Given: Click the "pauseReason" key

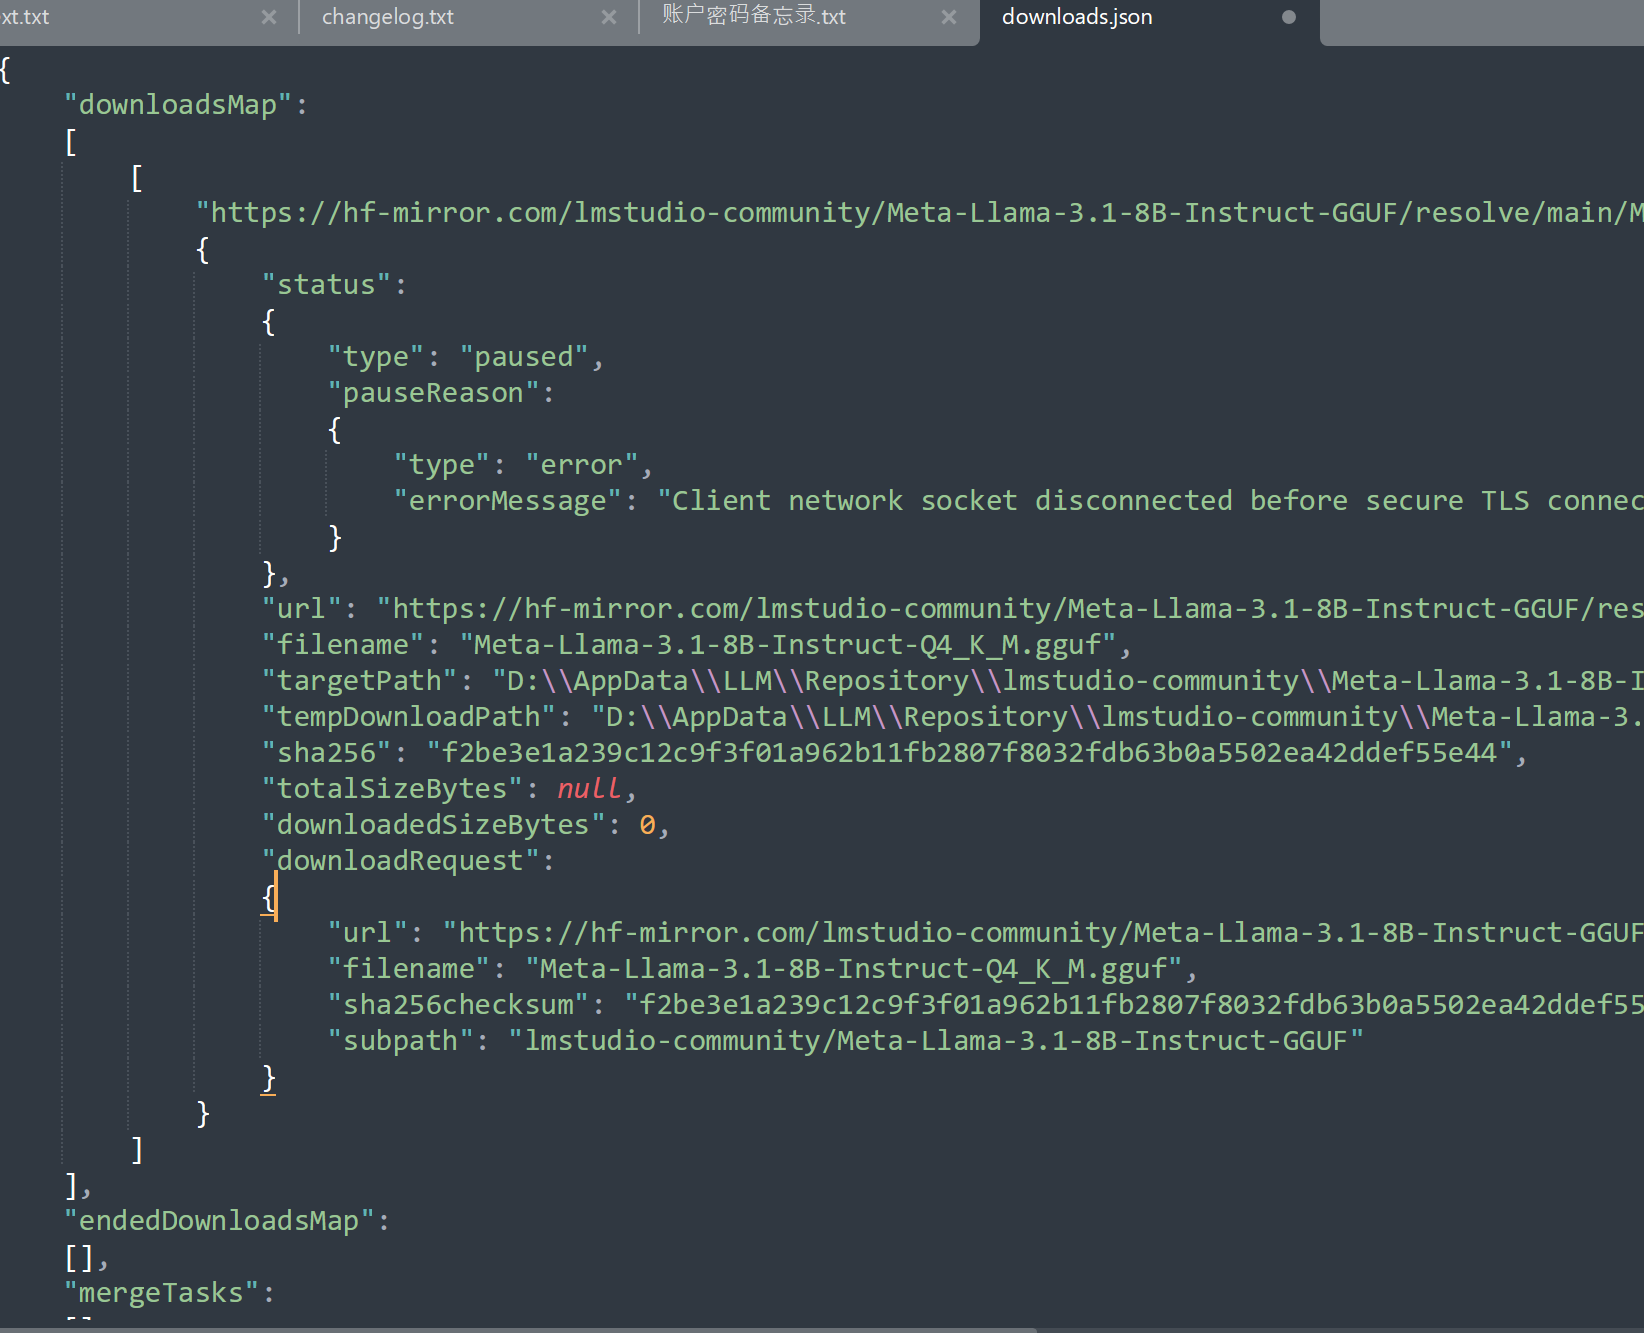Looking at the screenshot, I should click(434, 393).
